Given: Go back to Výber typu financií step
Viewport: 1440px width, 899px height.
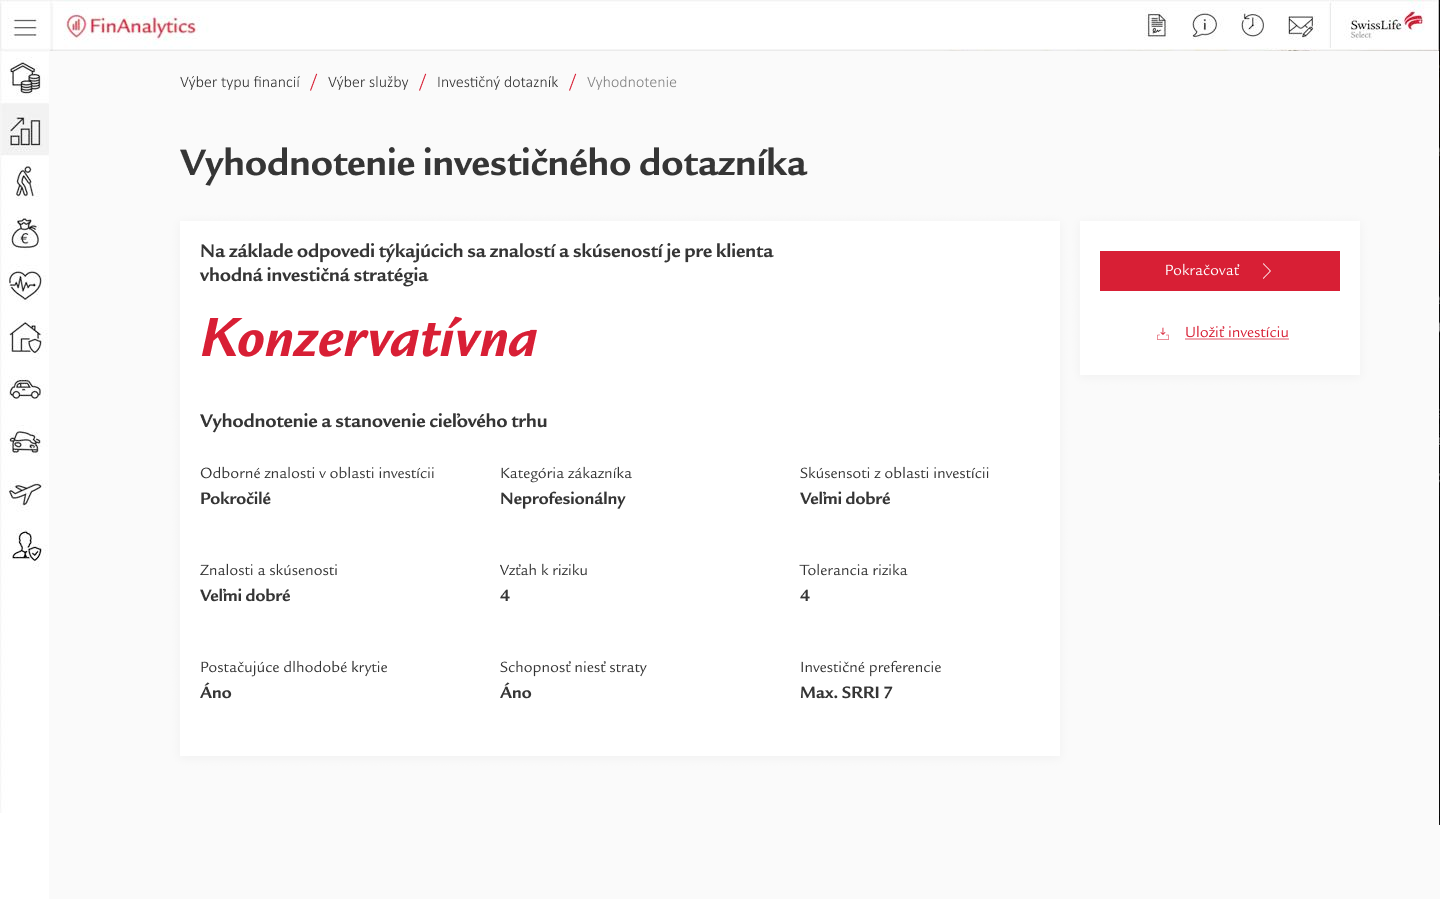Looking at the screenshot, I should point(240,81).
